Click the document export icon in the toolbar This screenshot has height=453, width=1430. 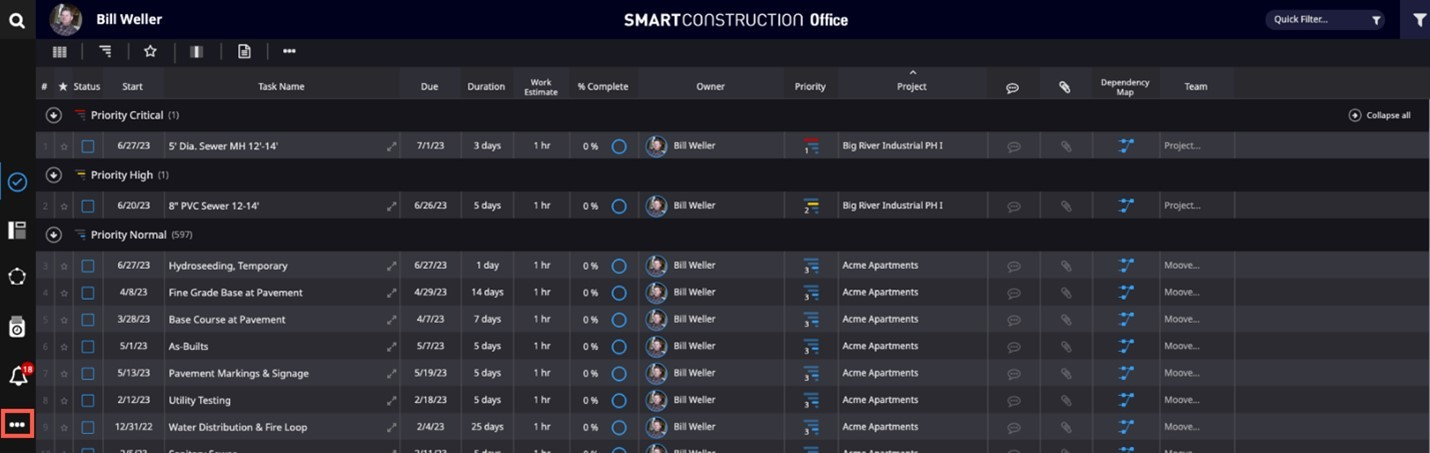point(244,51)
